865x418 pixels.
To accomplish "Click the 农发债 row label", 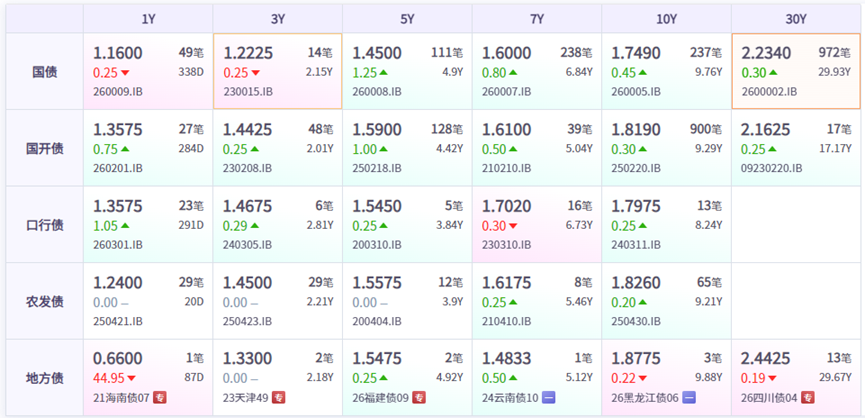I will [x=44, y=302].
